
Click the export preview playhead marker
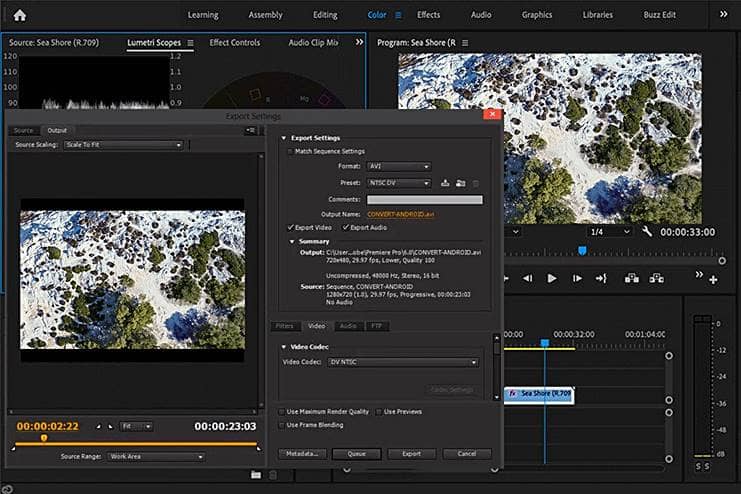coord(43,437)
